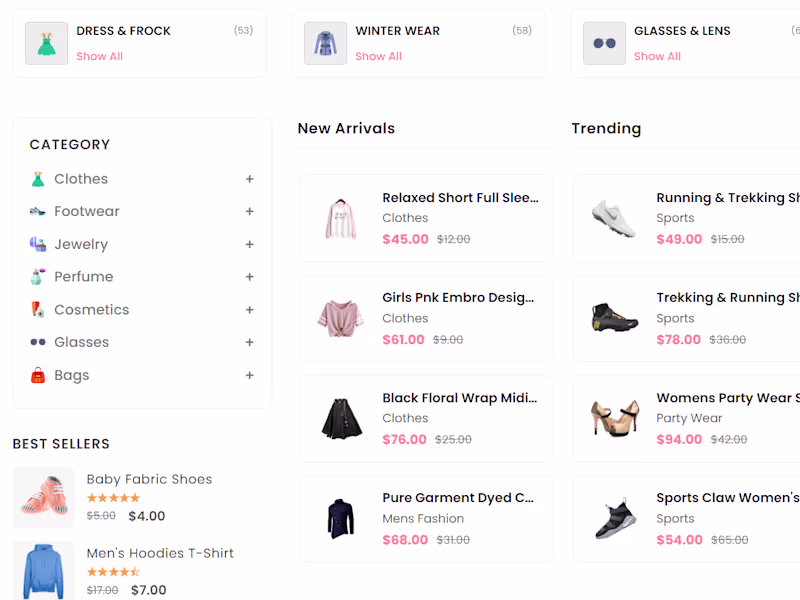
Task: Click the Winter Wear jacket icon
Action: coord(325,44)
